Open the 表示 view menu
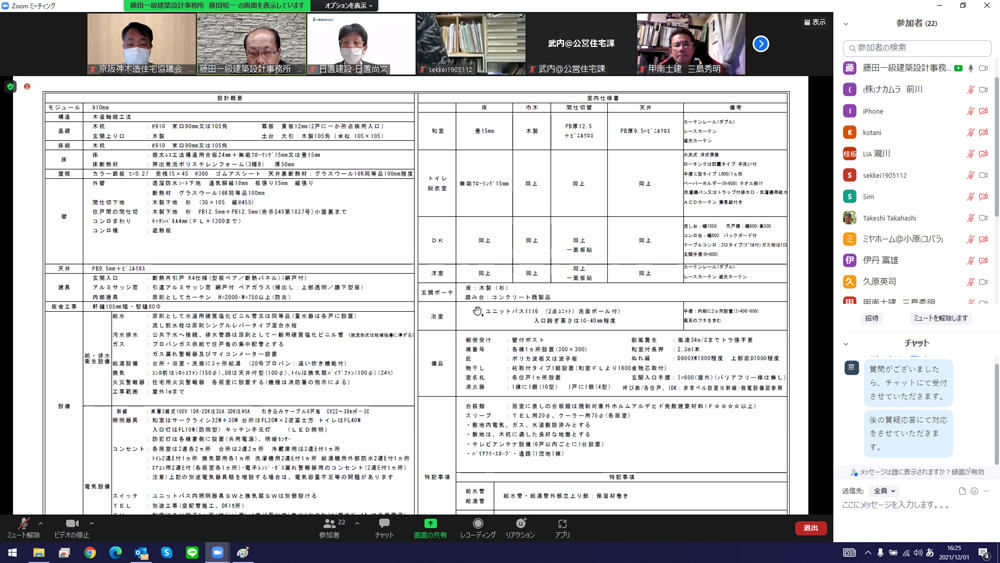This screenshot has height=563, width=1000. click(x=815, y=22)
